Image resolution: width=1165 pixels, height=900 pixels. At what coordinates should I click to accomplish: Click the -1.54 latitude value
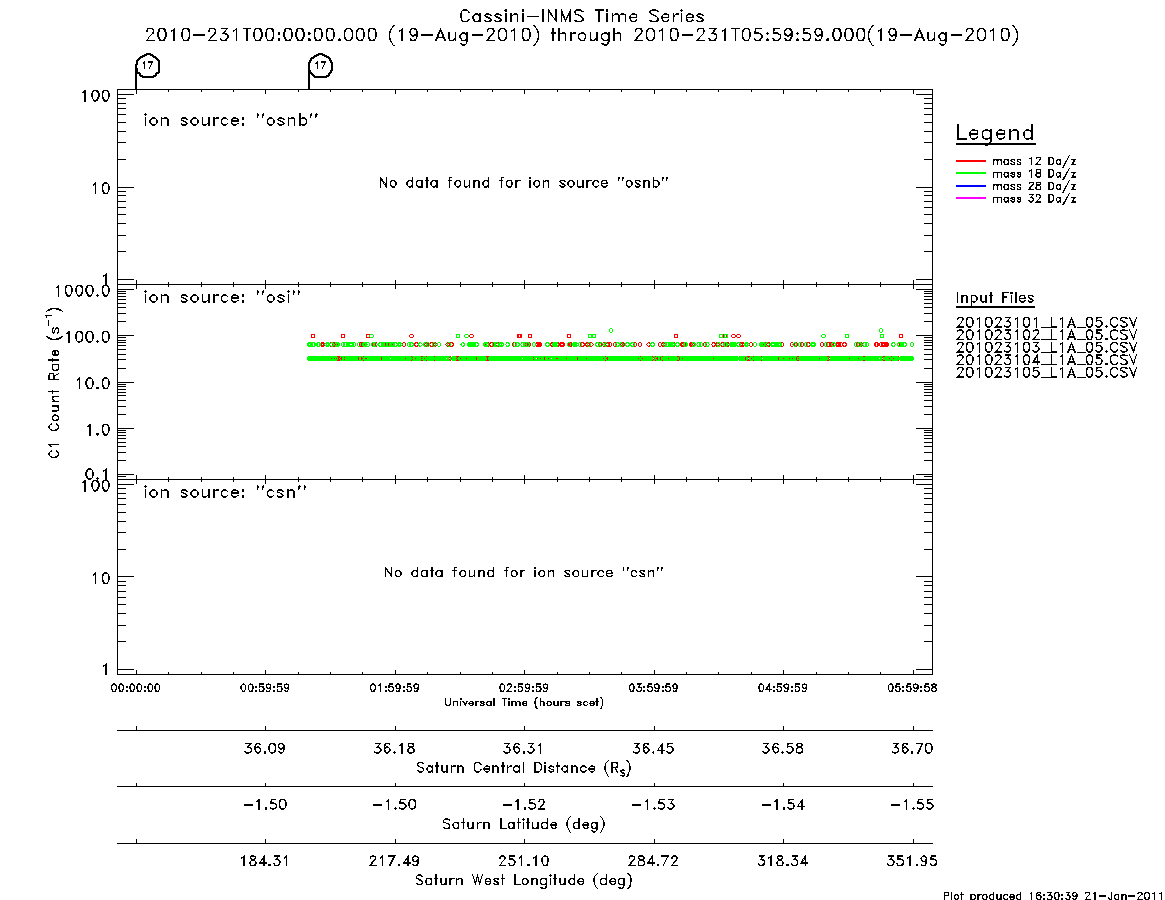click(782, 805)
